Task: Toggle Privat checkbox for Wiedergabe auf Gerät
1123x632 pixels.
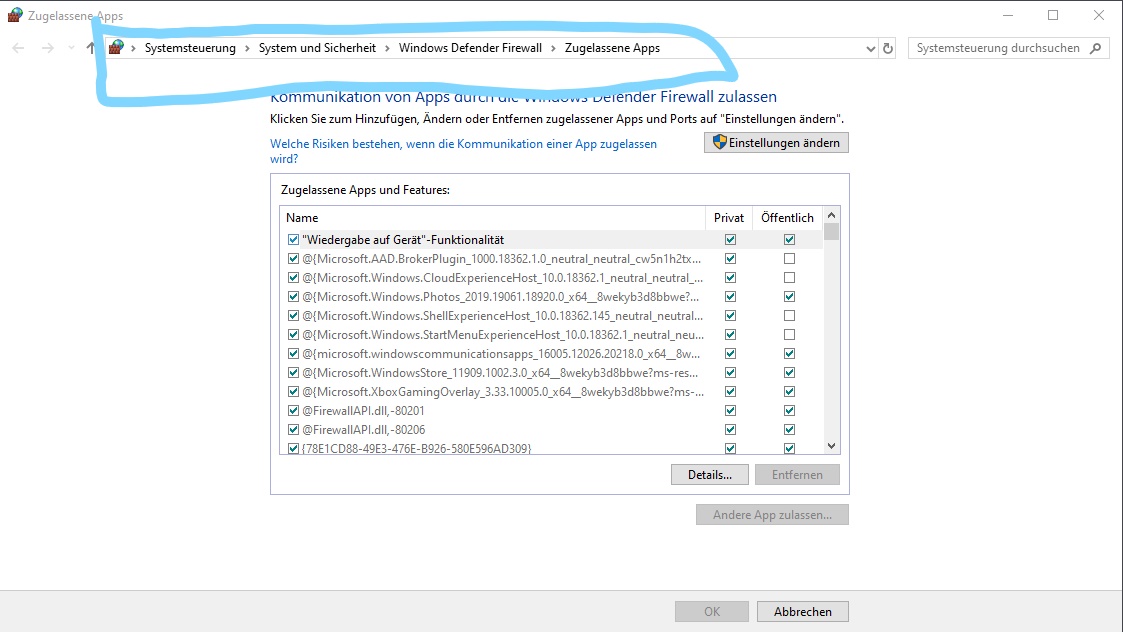Action: tap(731, 239)
